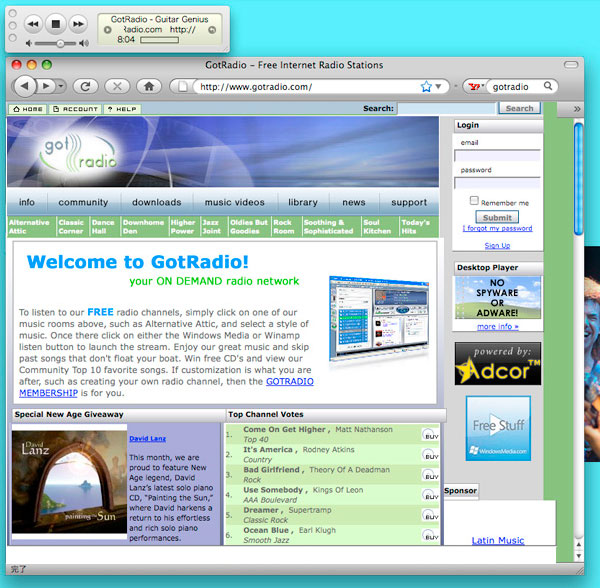This screenshot has height=588, width=600.
Task: Click the URL address field
Action: [x=306, y=87]
